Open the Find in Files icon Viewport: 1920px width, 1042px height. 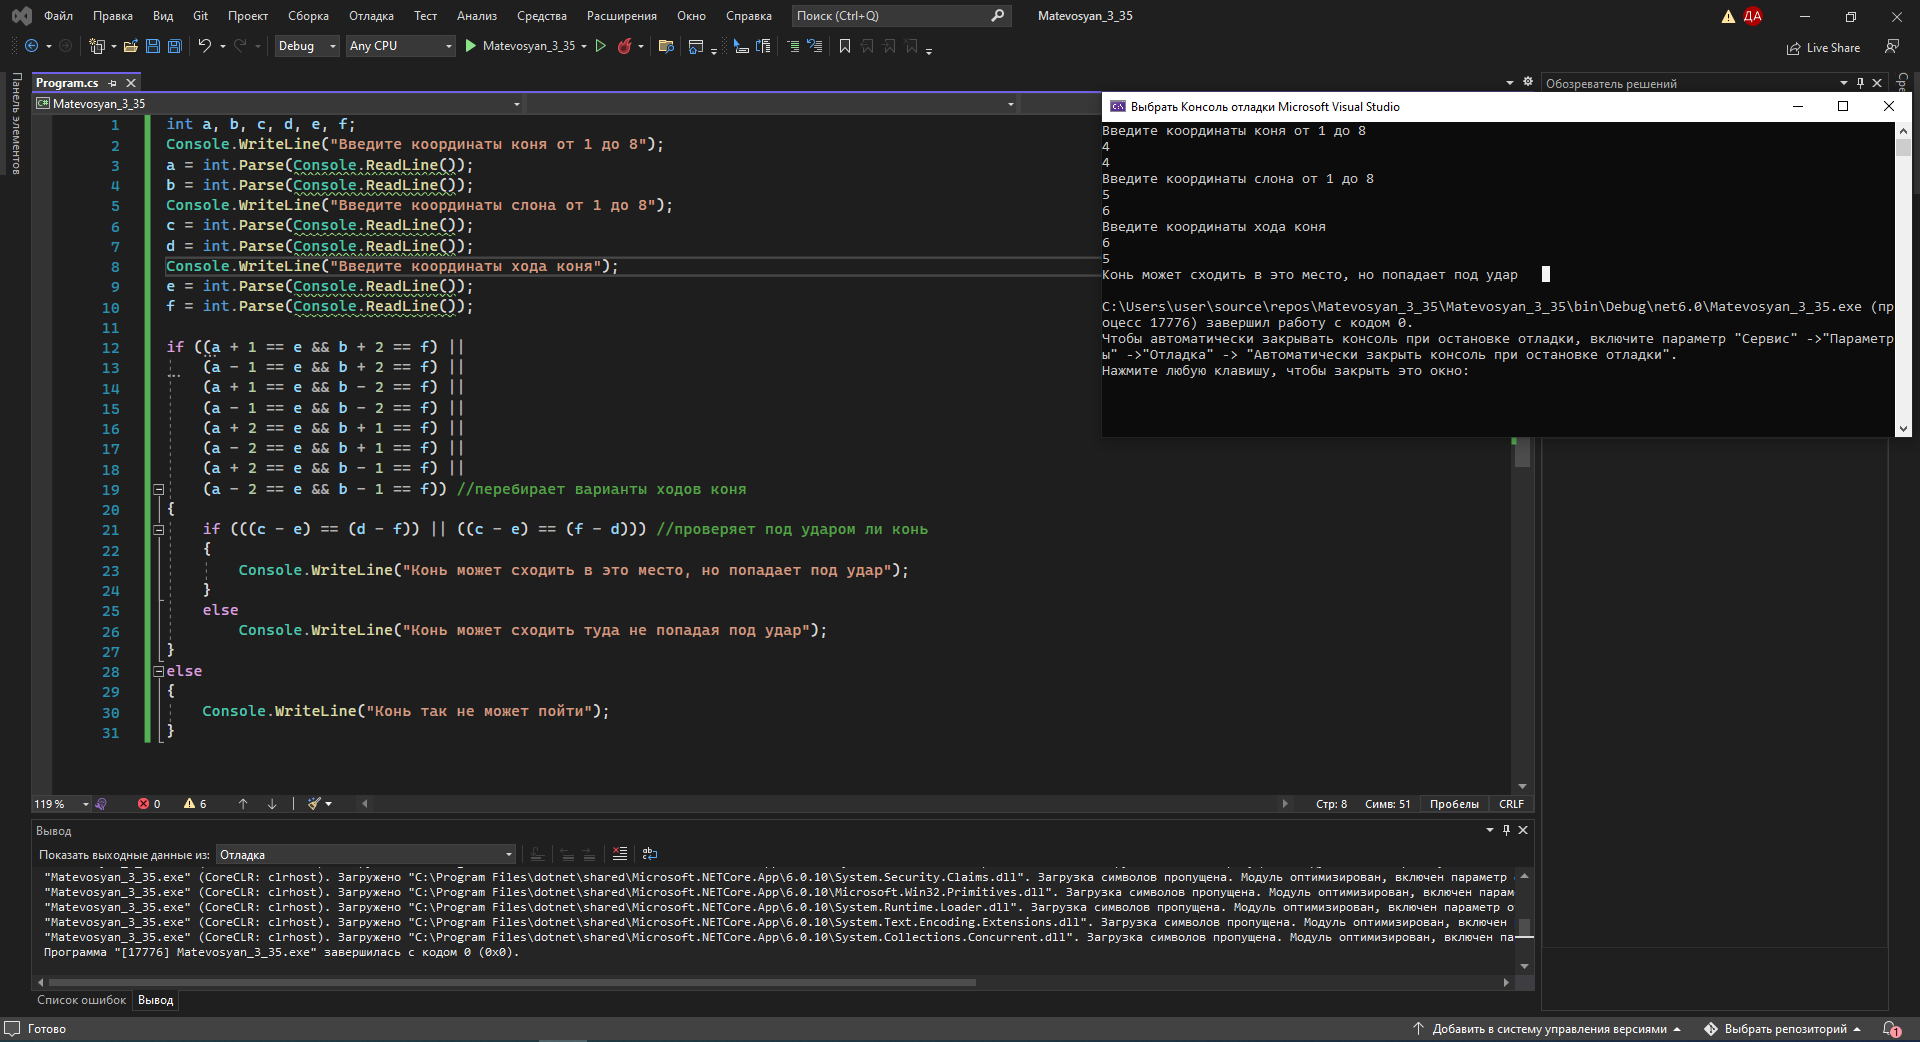tap(664, 46)
